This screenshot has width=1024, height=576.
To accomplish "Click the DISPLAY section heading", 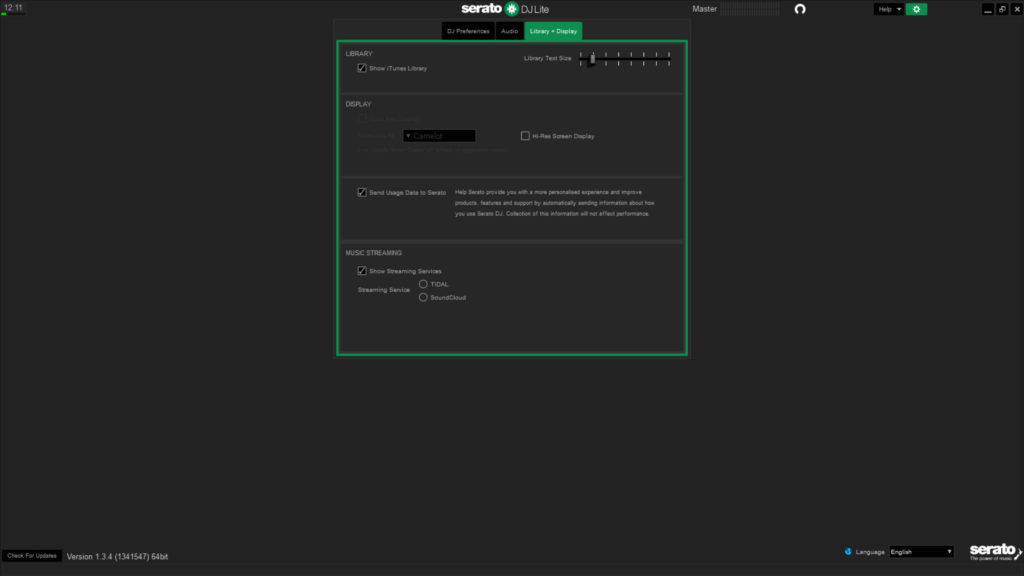I will [359, 104].
